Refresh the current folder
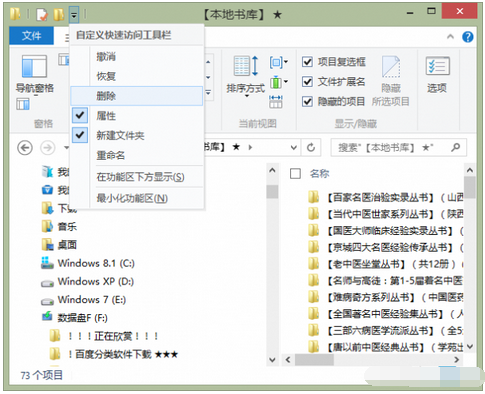 pyautogui.click(x=311, y=147)
